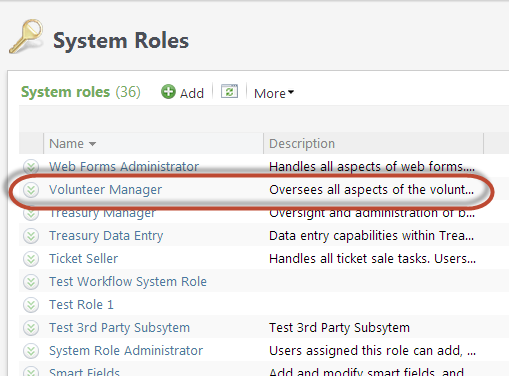Open the Treasury Data Entry link
This screenshot has width=509, height=376.
click(106, 236)
